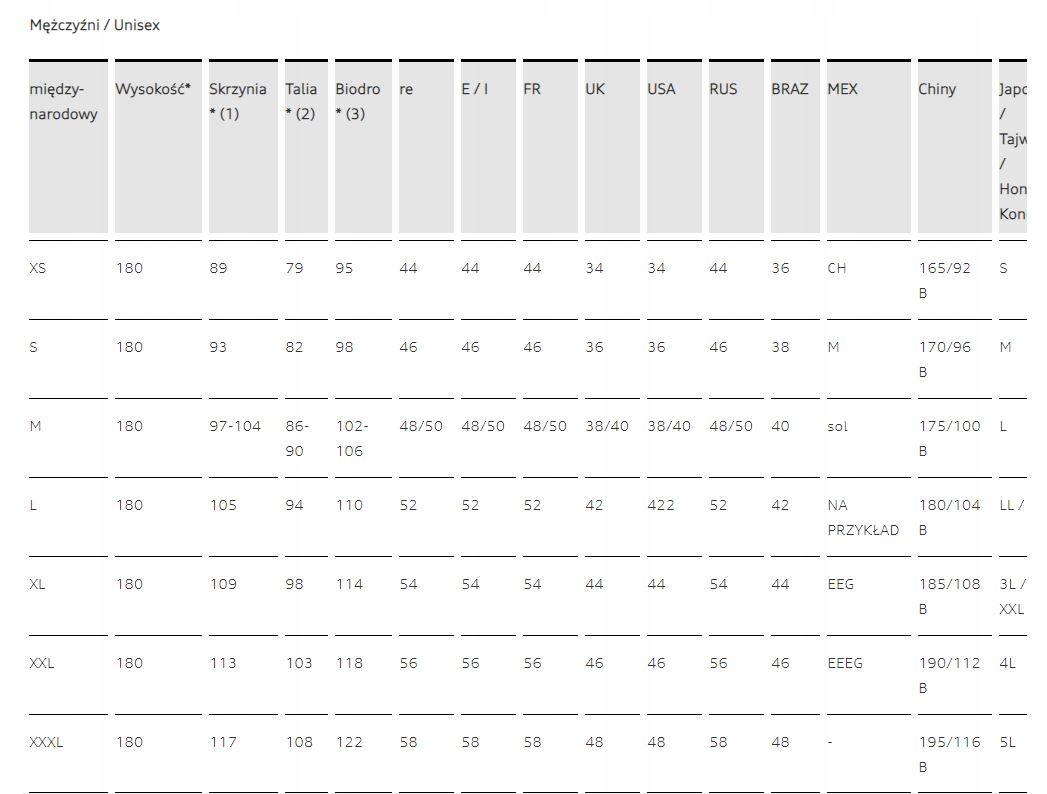The height and width of the screenshot is (794, 1047).
Task: Click the 'Mężczyźni / Unisex' heading
Action: tap(95, 25)
